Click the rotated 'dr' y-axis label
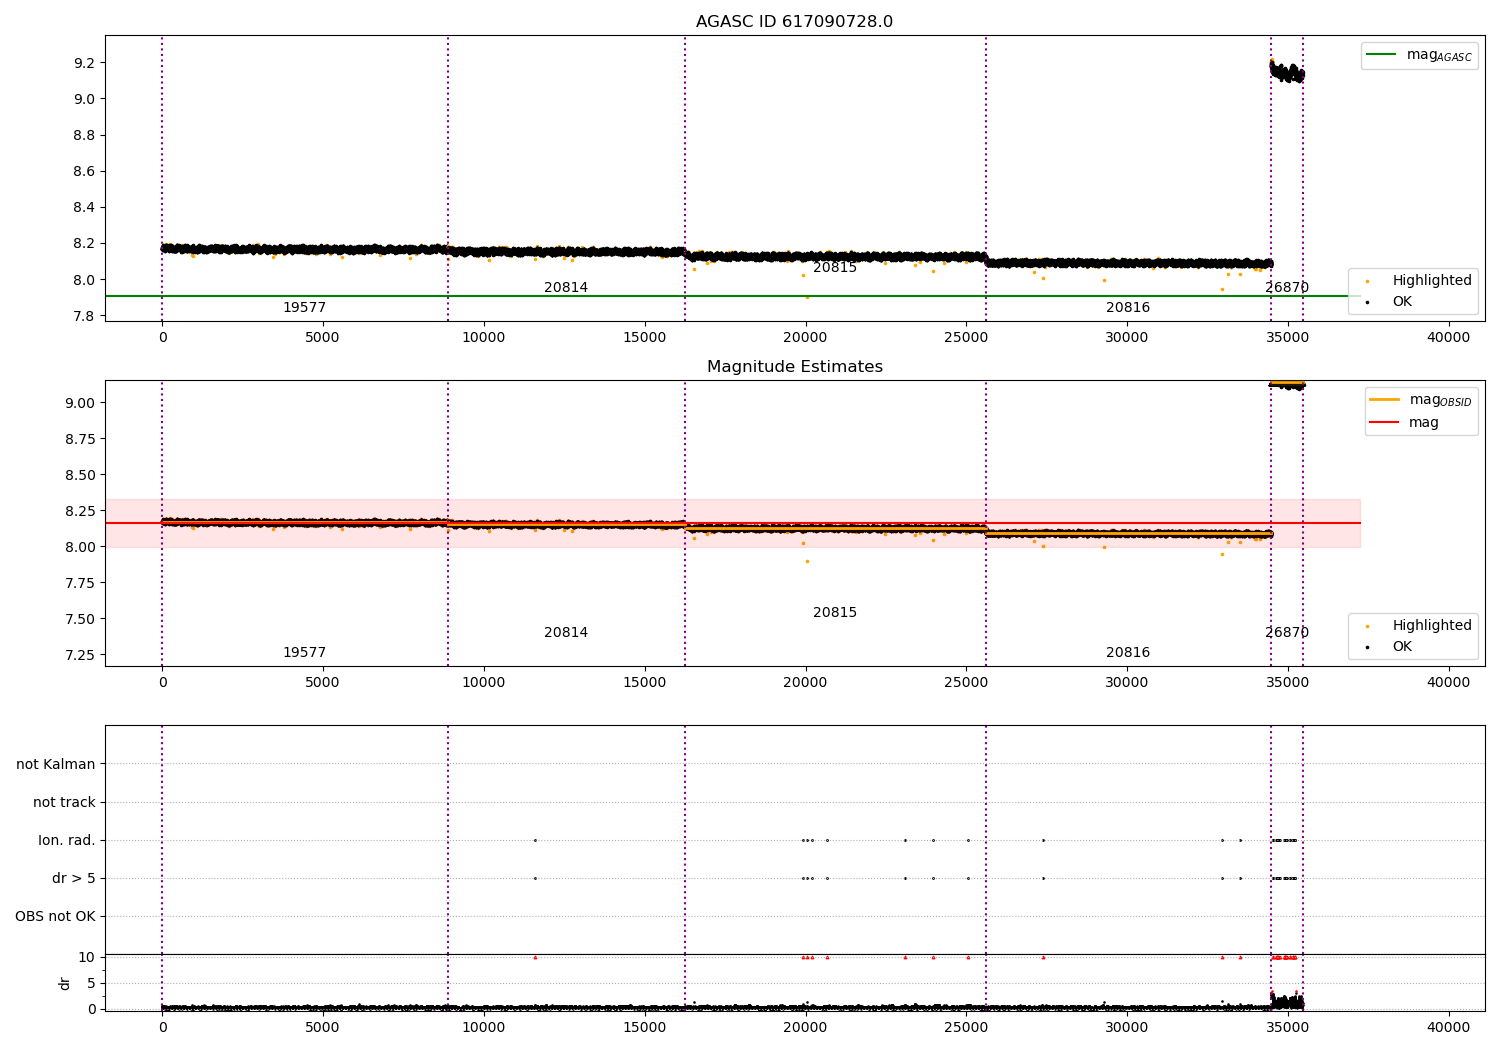This screenshot has height=1050, width=1500. pyautogui.click(x=65, y=983)
